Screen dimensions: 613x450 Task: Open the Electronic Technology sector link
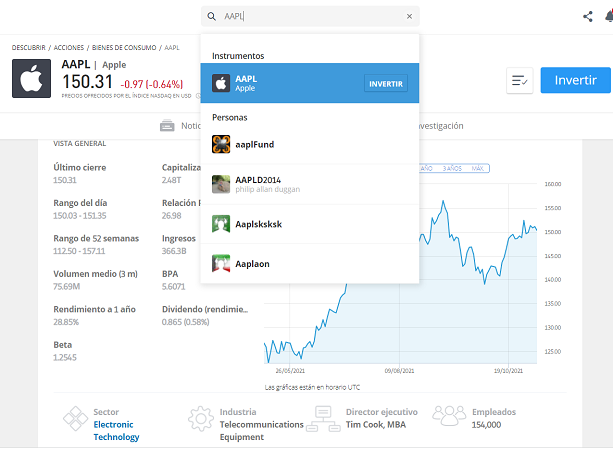click(116, 431)
